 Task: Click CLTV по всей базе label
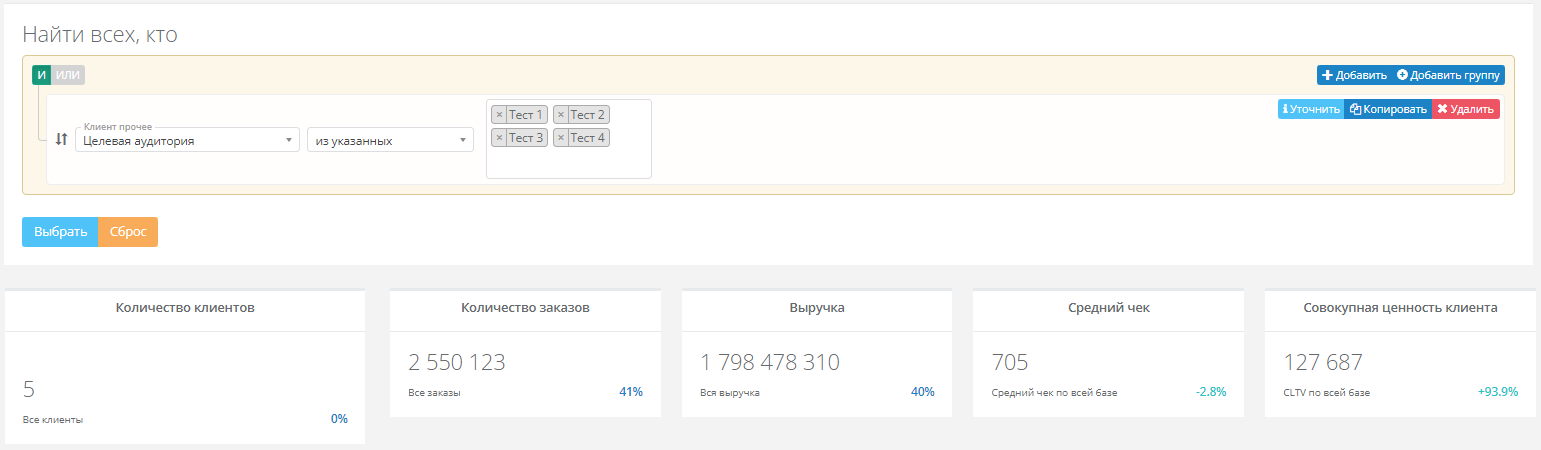1326,393
